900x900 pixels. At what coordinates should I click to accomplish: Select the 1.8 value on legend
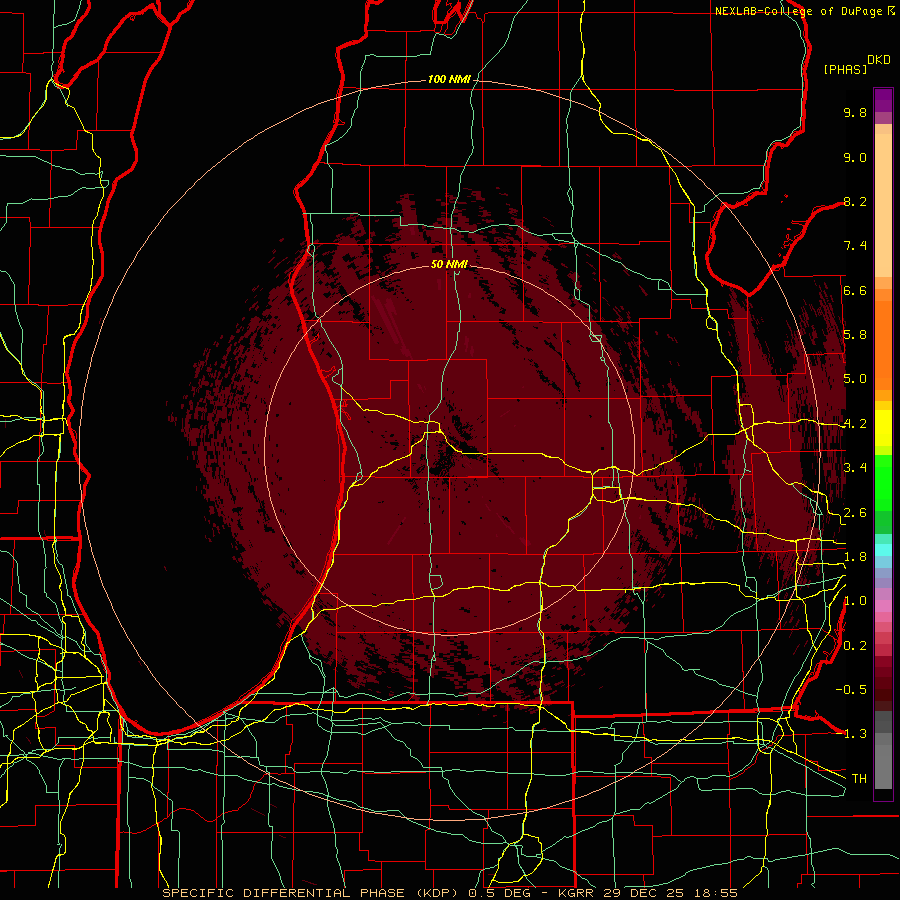click(x=855, y=557)
